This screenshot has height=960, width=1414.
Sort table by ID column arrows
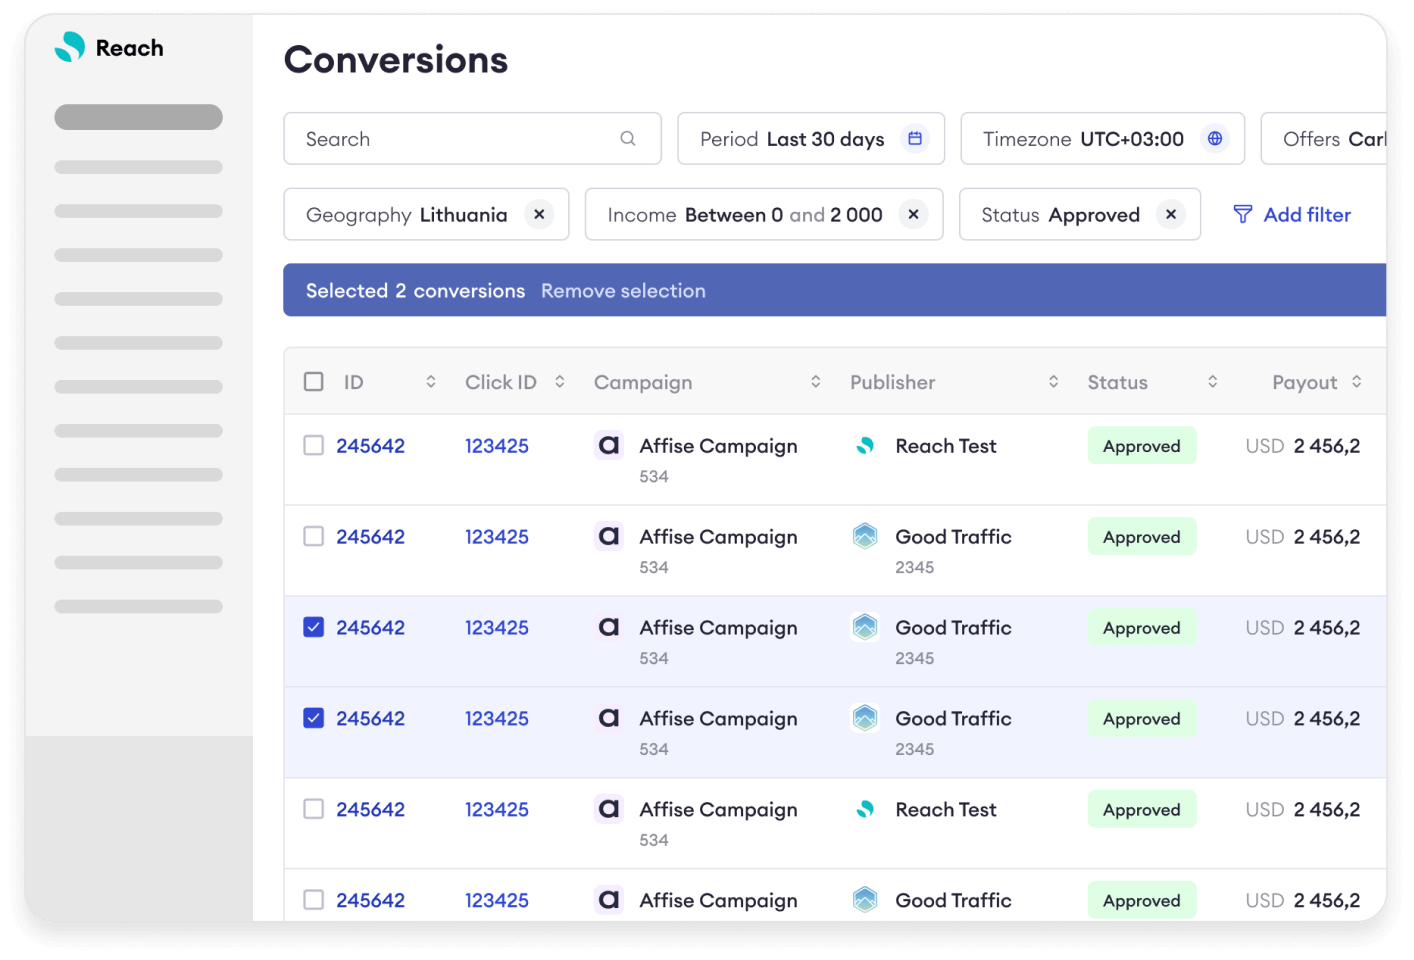tap(431, 382)
